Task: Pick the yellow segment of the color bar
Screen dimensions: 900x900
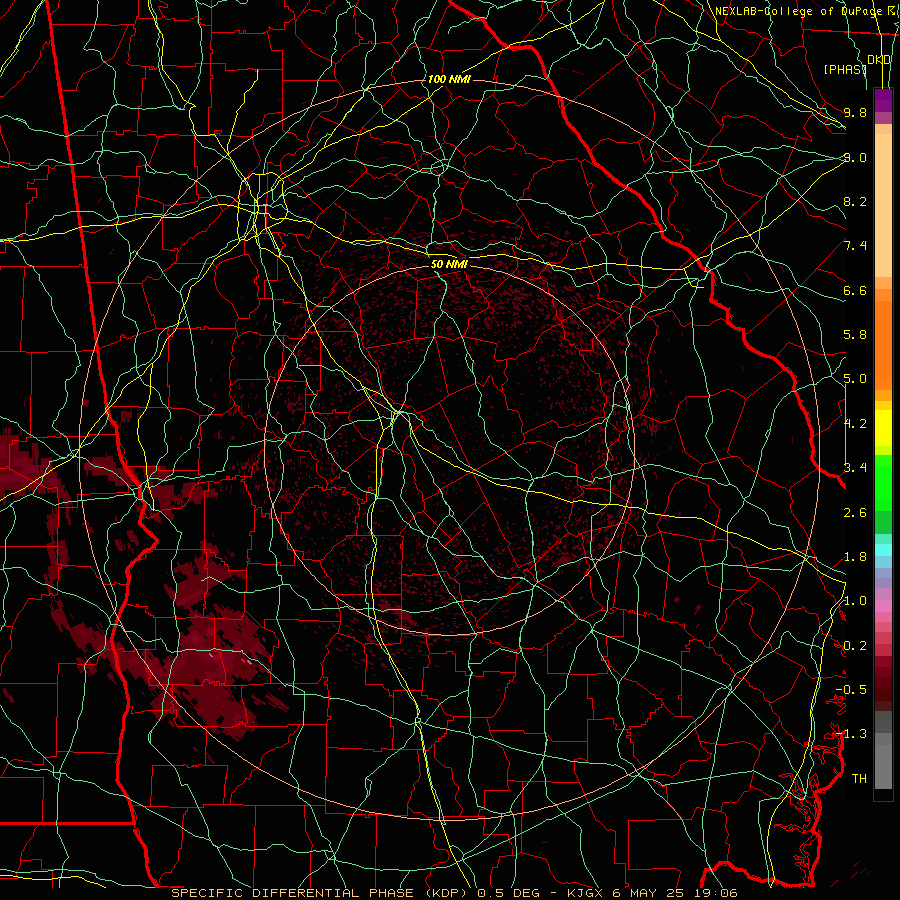Action: tap(883, 428)
